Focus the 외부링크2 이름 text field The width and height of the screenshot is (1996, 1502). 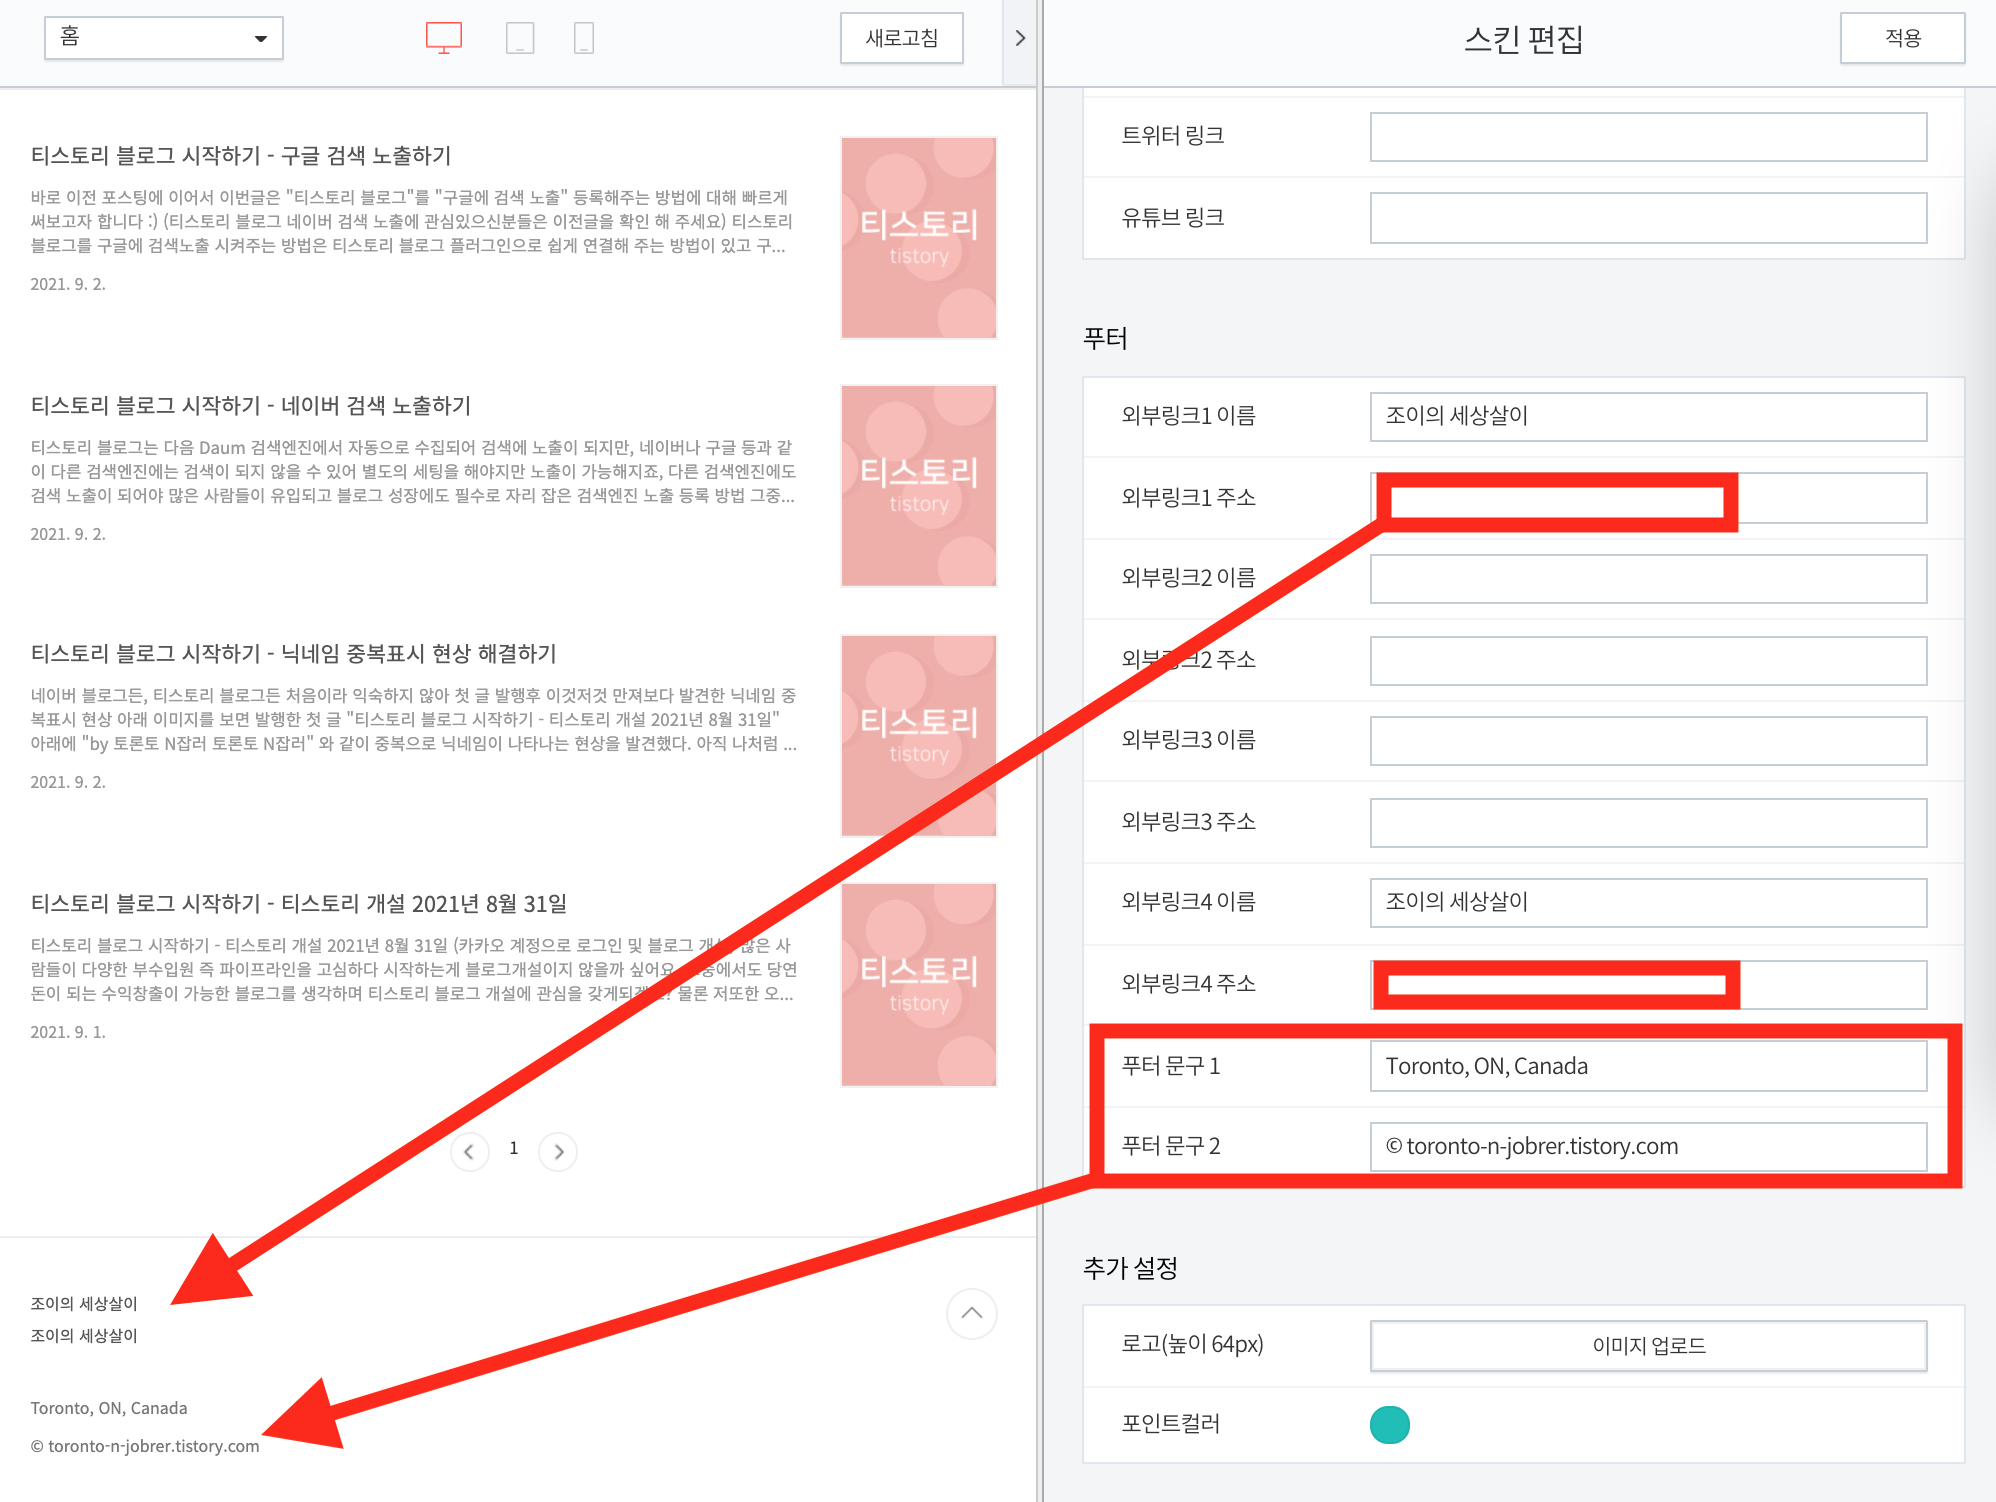pos(1647,579)
